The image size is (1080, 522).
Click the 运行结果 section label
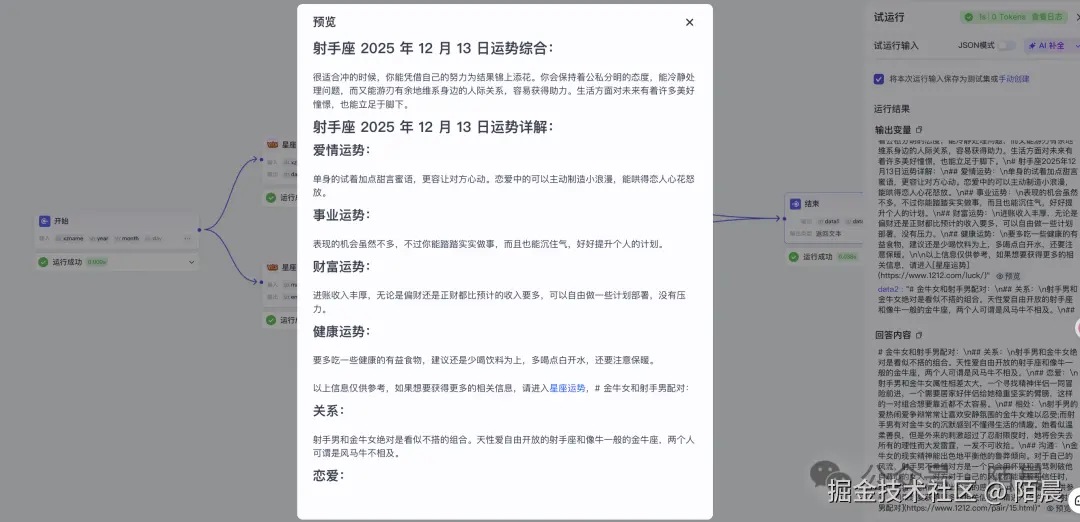892,108
